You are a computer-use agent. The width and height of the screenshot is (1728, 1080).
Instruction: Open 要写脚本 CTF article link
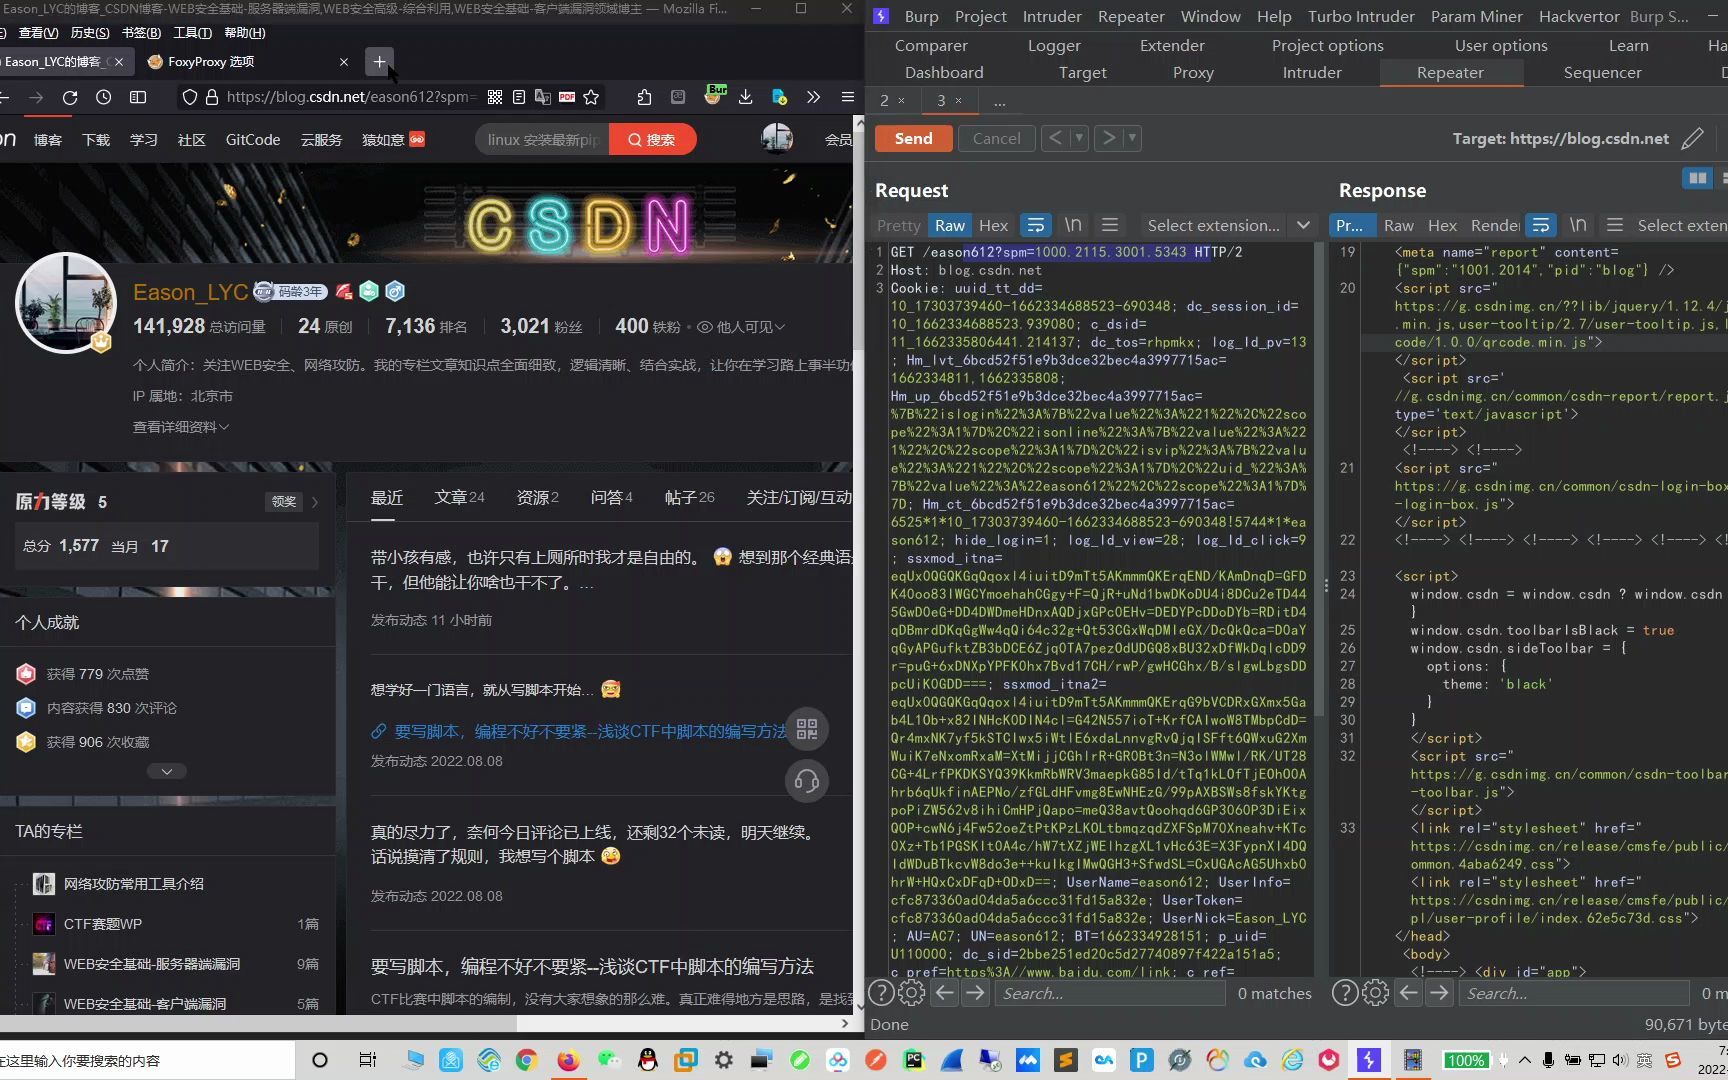(590, 731)
